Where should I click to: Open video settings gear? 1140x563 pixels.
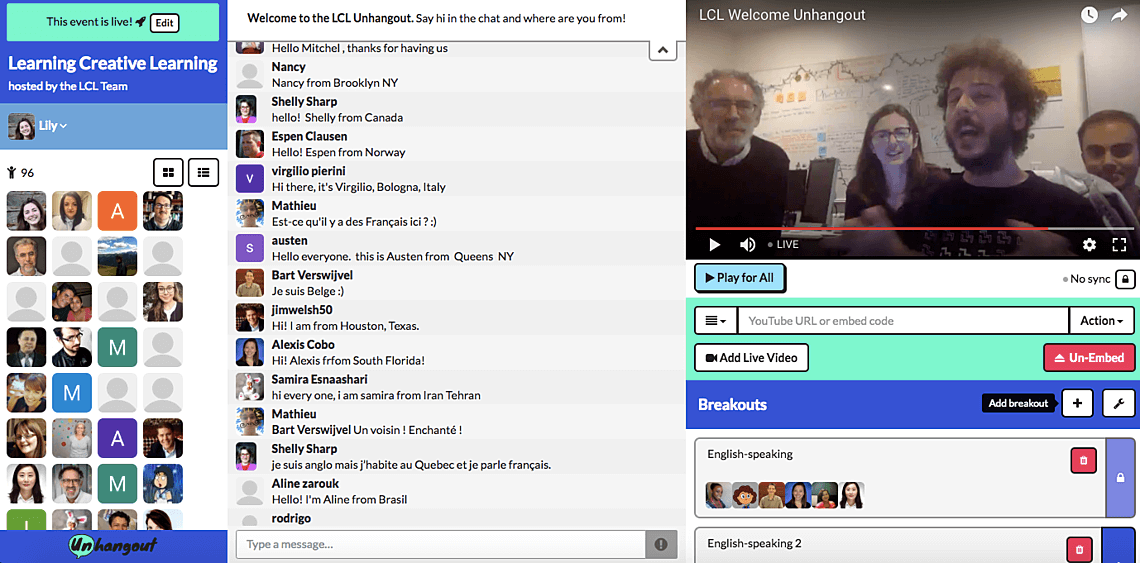point(1089,244)
